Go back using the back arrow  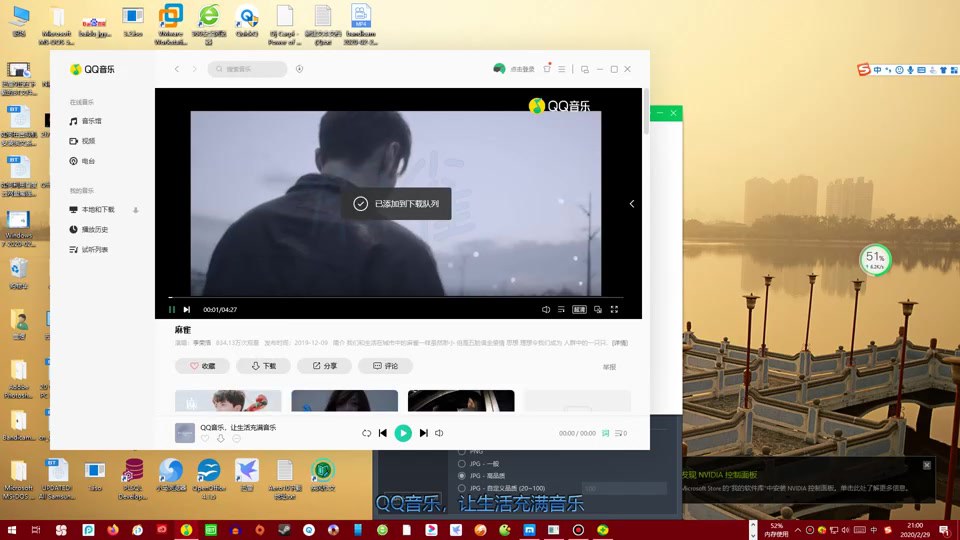point(177,69)
